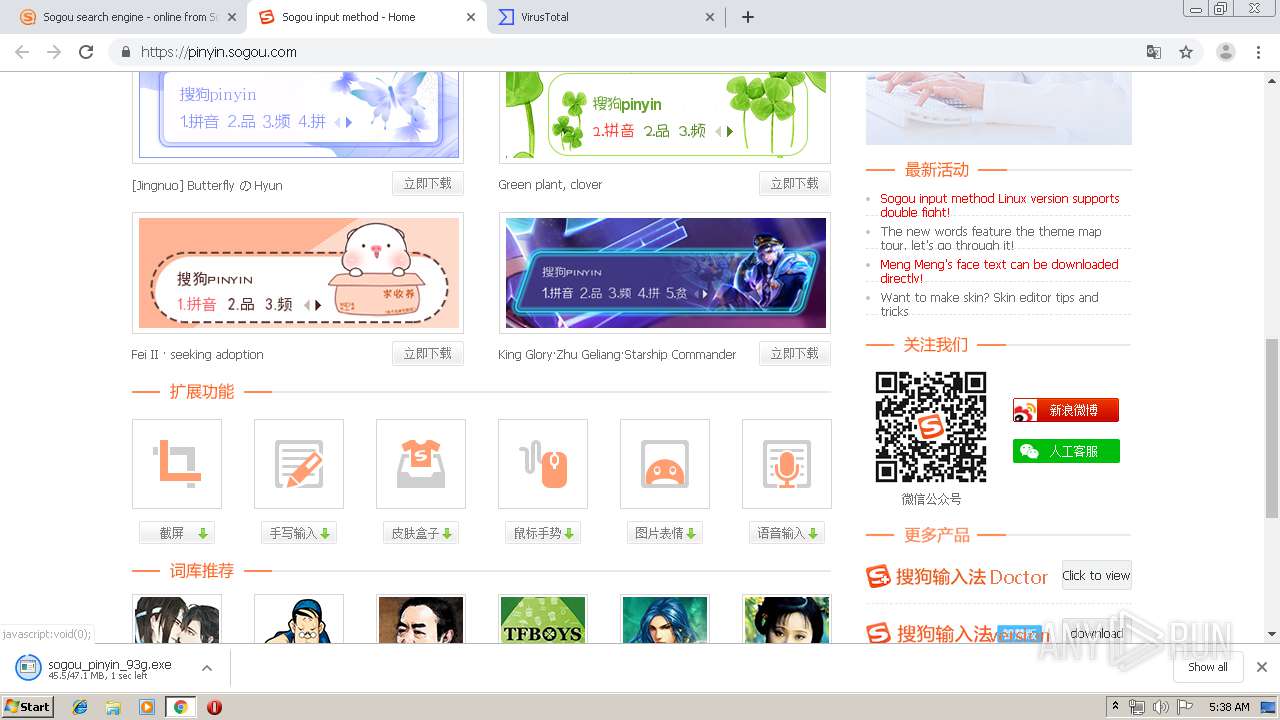Open Meng Meng's face text link

999,271
